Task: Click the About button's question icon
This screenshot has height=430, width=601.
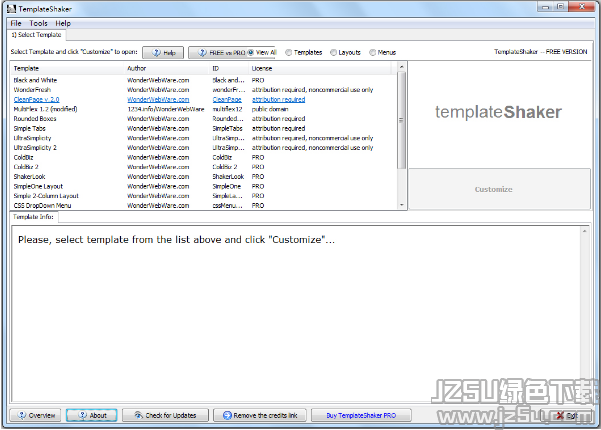Action: click(x=82, y=415)
